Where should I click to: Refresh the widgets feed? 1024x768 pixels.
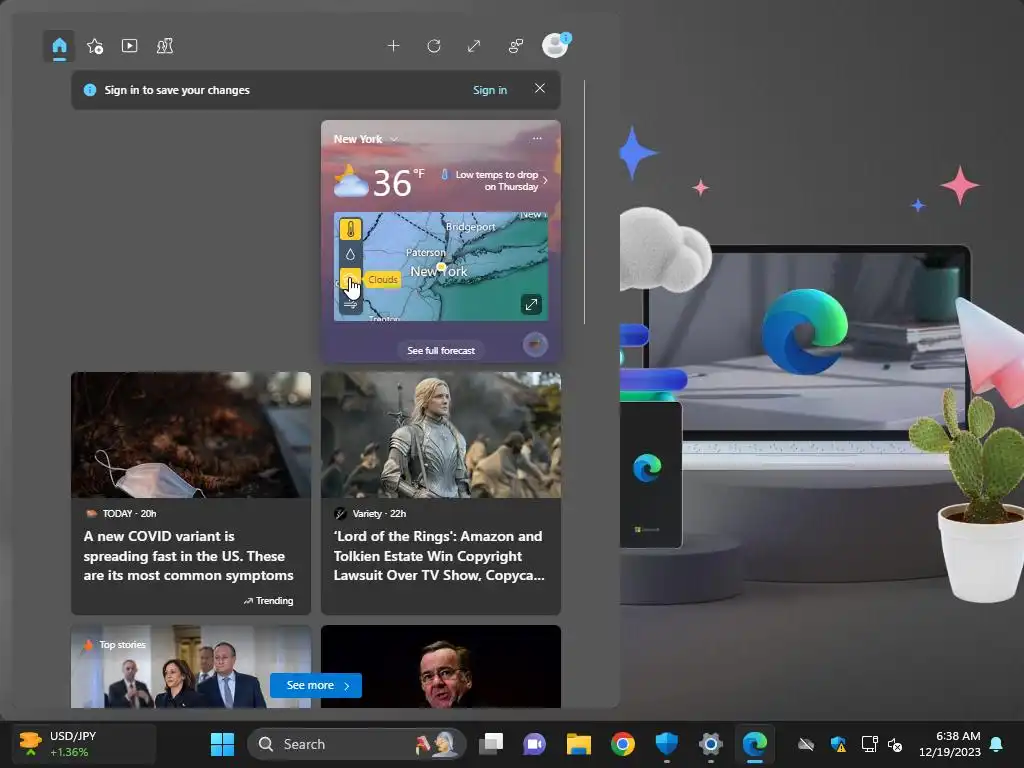pyautogui.click(x=434, y=46)
